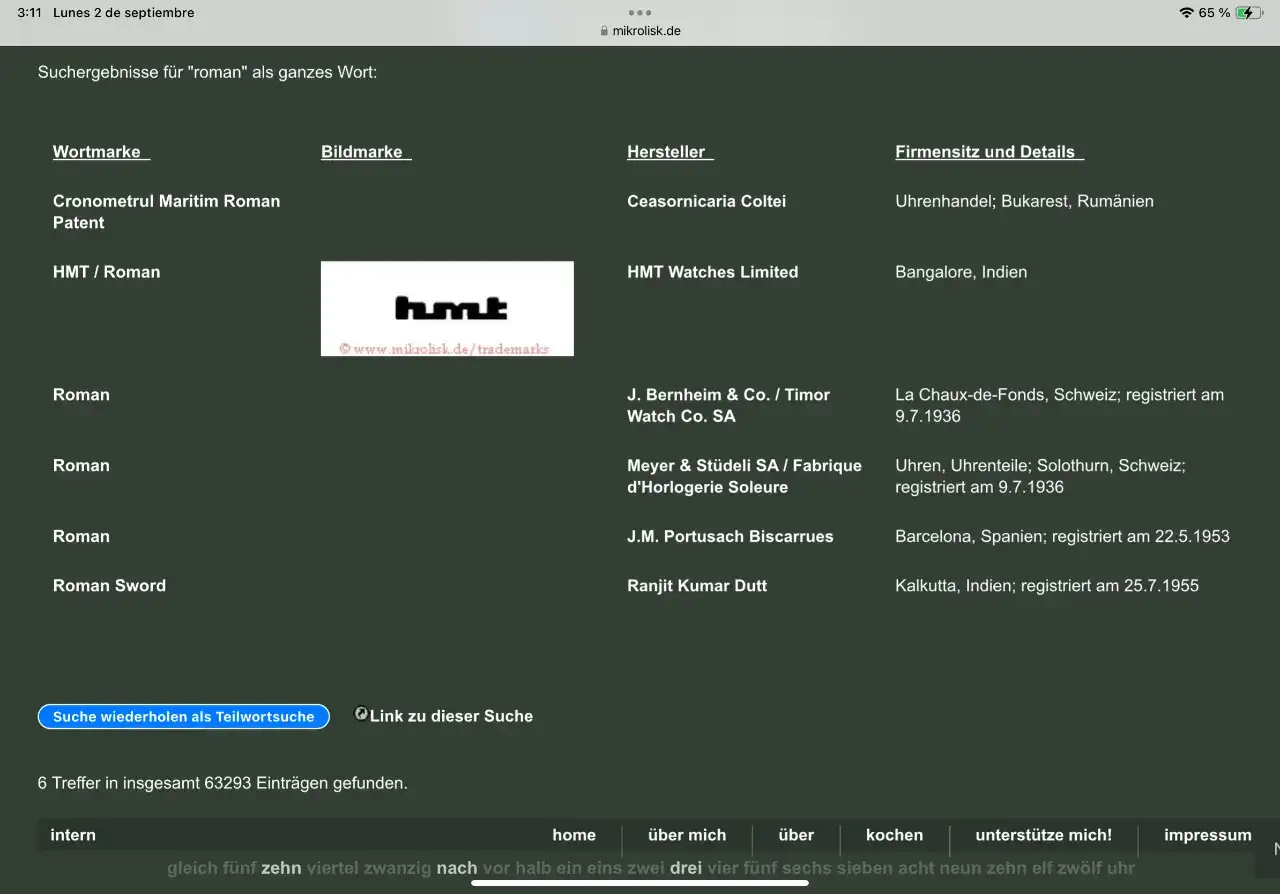Tap the three-dot multitasking icon at top
Screen dimensions: 1280x894
pyautogui.click(x=640, y=13)
